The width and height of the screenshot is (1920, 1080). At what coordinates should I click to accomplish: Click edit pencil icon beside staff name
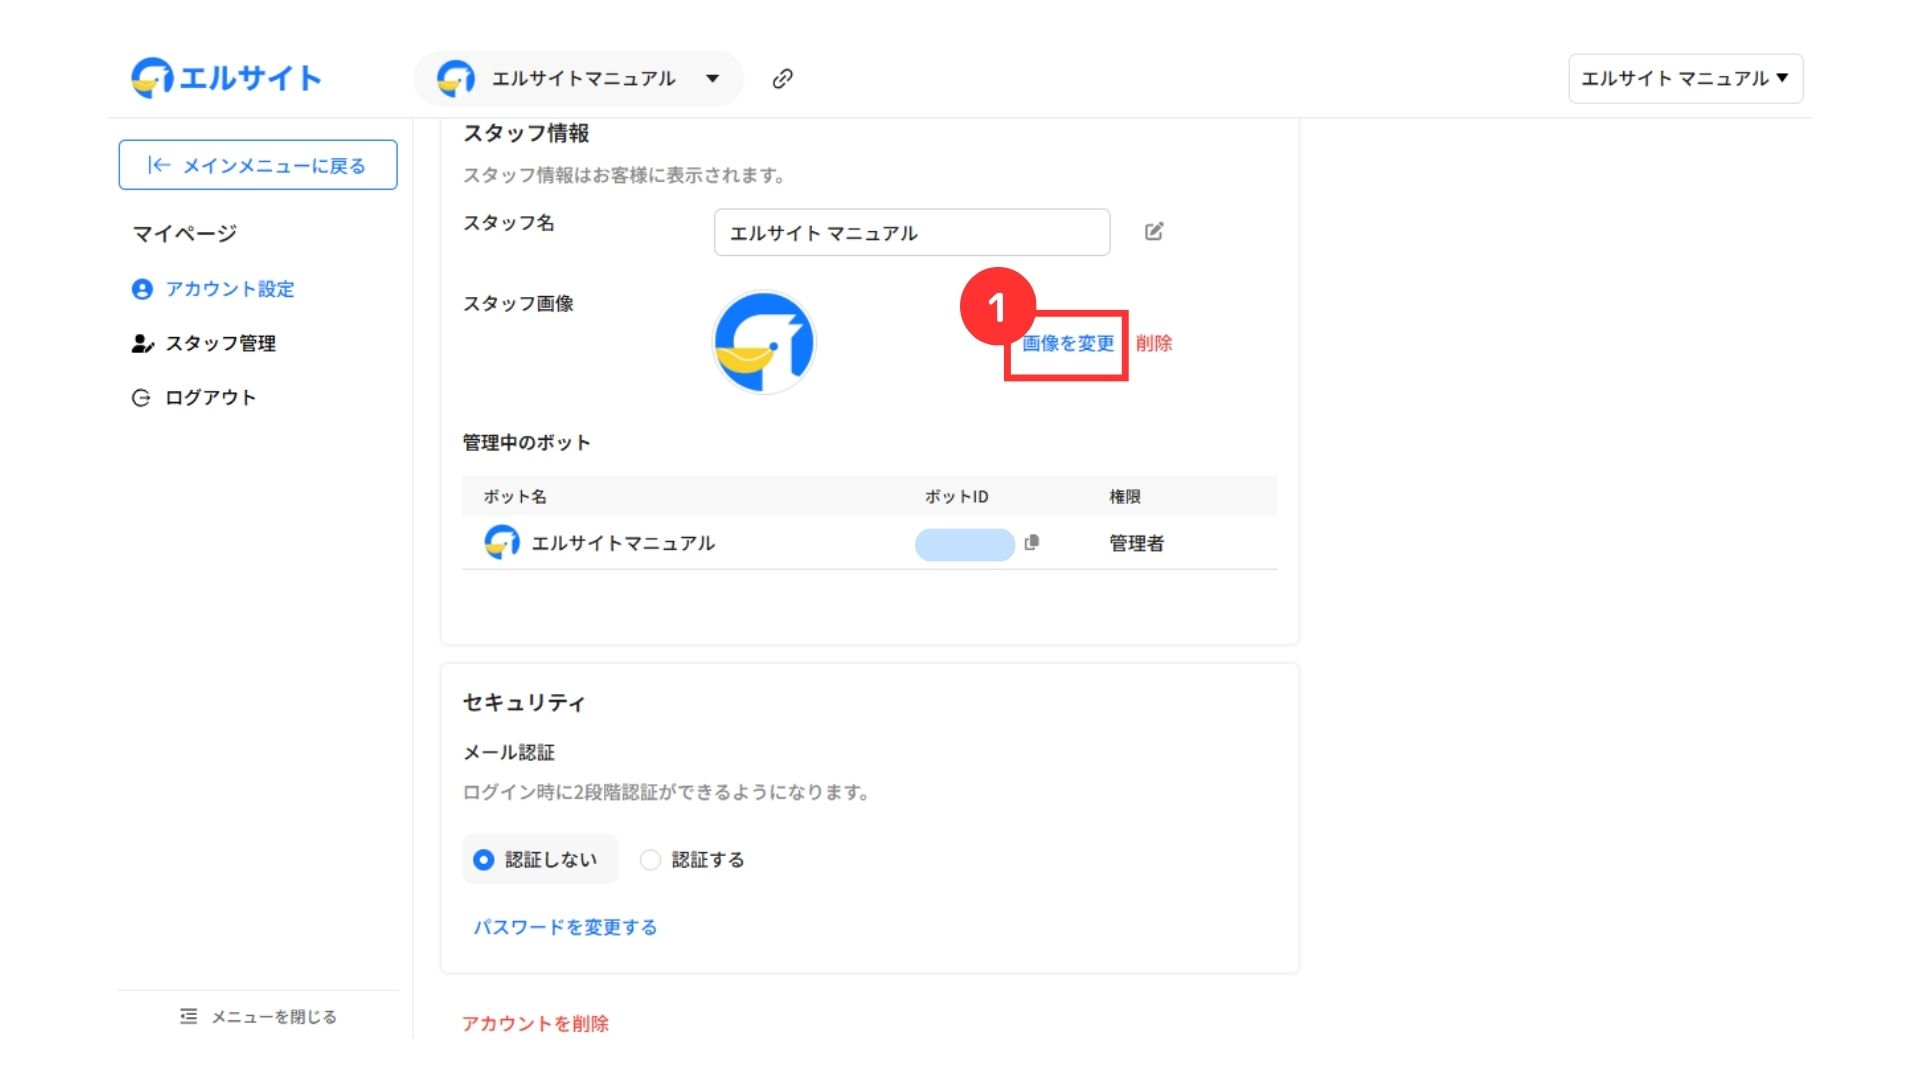[1153, 232]
